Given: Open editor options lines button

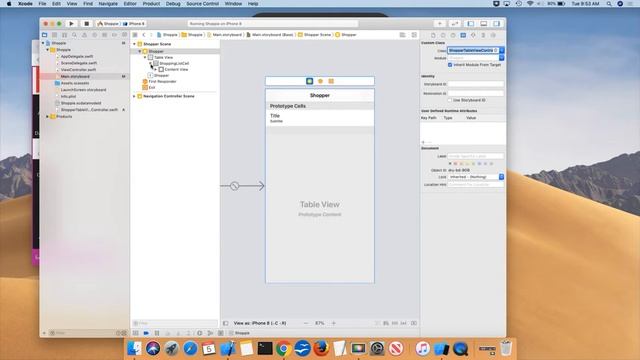Looking at the screenshot, I should coord(402,35).
